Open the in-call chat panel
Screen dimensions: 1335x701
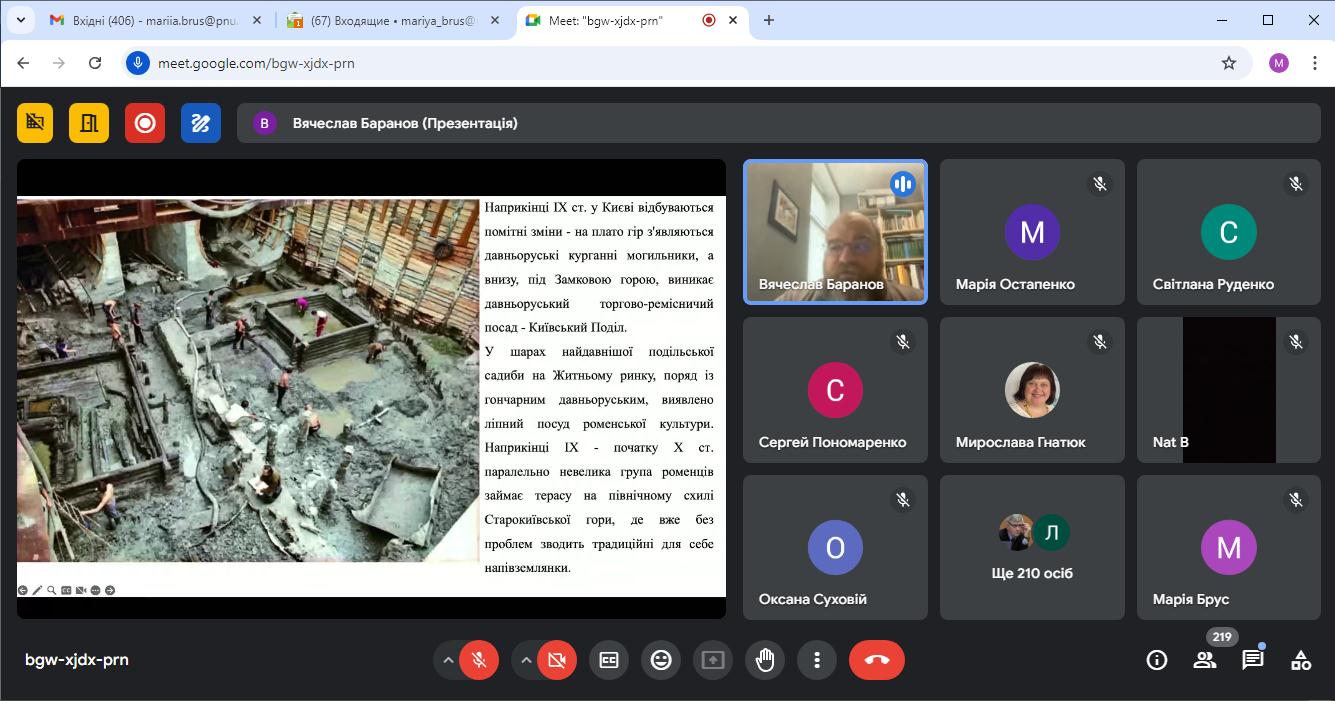point(1252,660)
